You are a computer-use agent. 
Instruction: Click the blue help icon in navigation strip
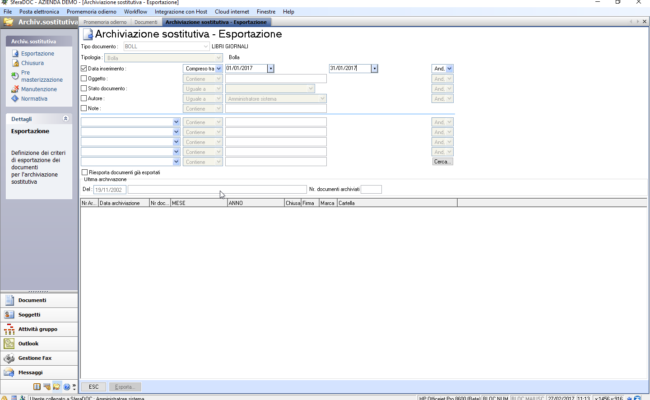[67, 387]
